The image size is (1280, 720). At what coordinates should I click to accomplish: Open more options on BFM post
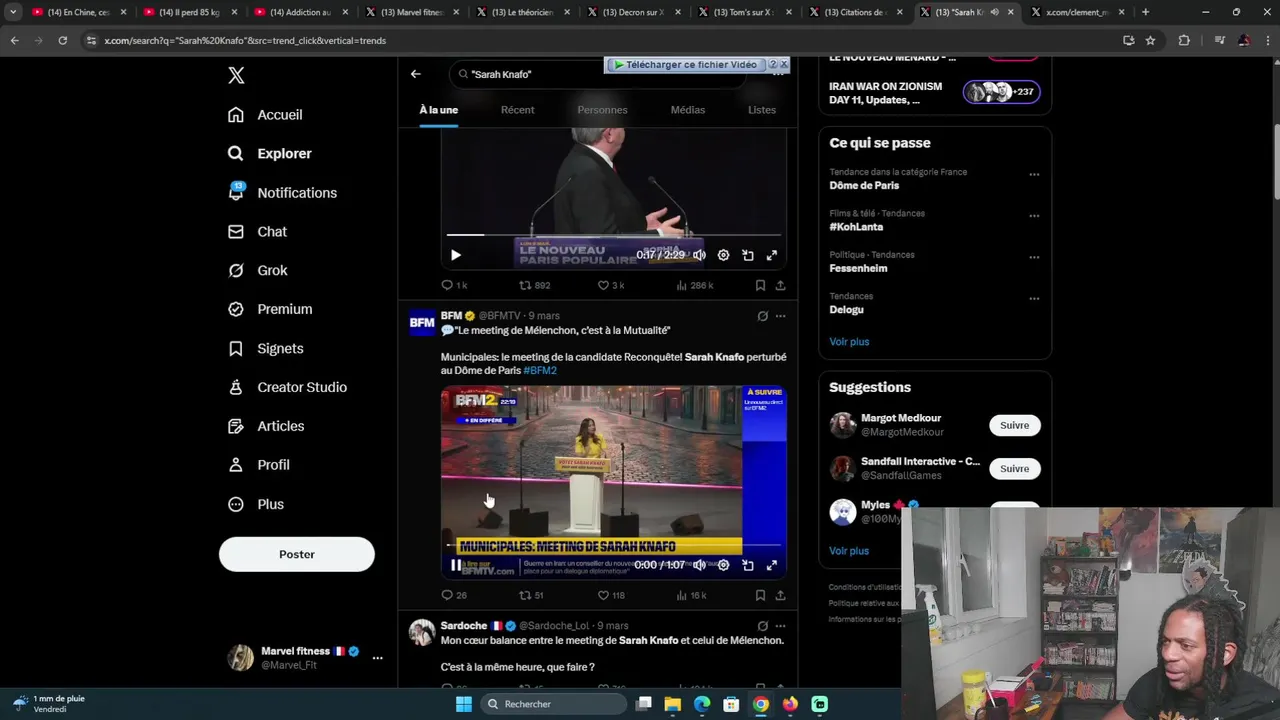pyautogui.click(x=780, y=316)
